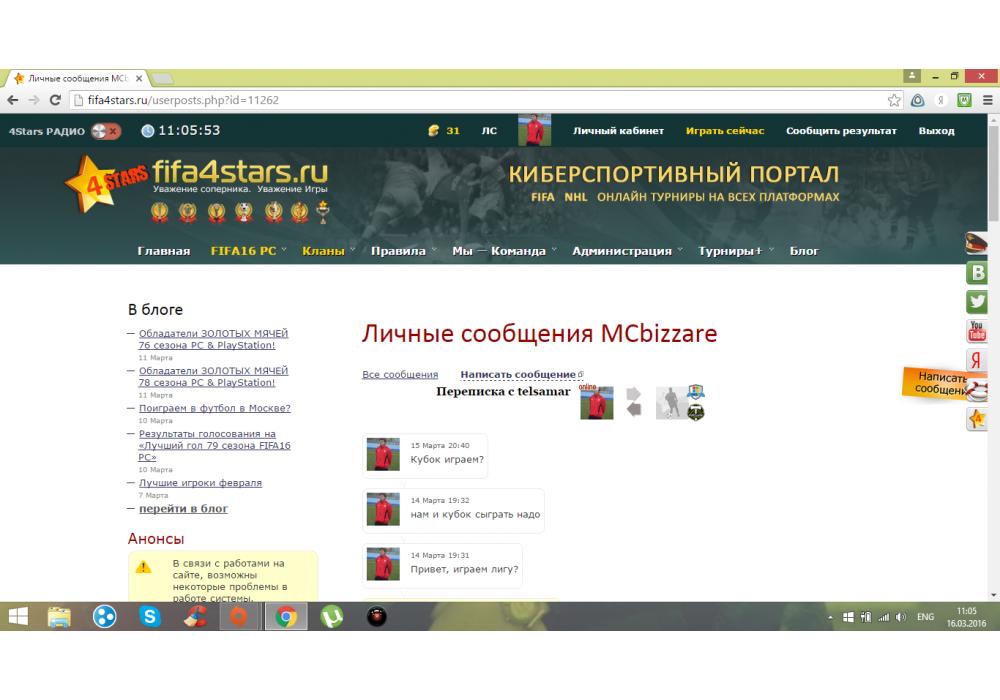Open File Explorer from the taskbar
This screenshot has width=1000, height=700.
[59, 616]
